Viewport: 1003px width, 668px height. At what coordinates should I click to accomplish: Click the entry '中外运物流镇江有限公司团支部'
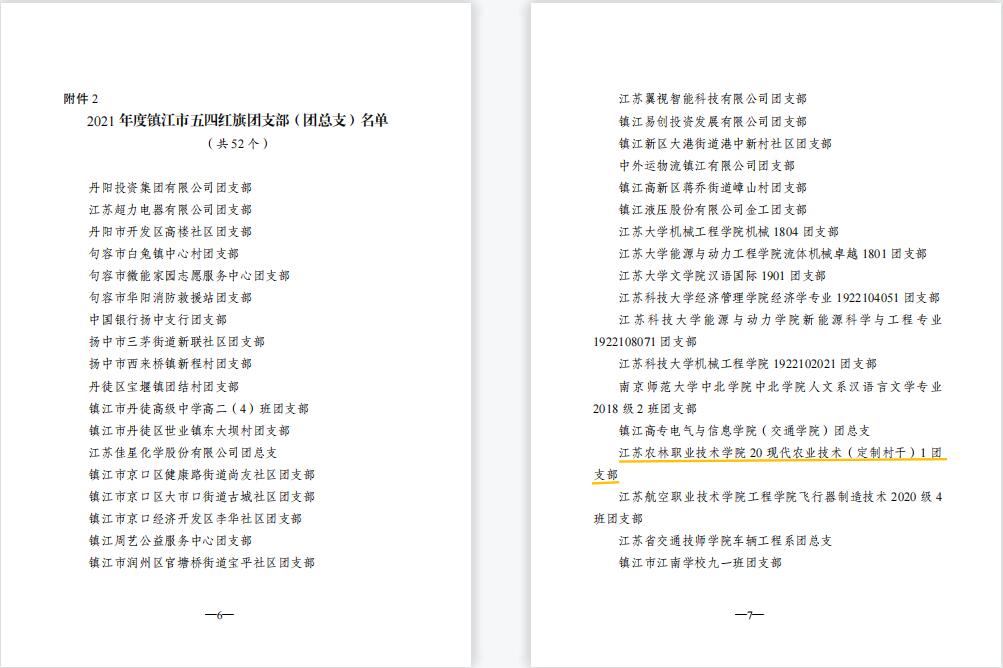706,165
